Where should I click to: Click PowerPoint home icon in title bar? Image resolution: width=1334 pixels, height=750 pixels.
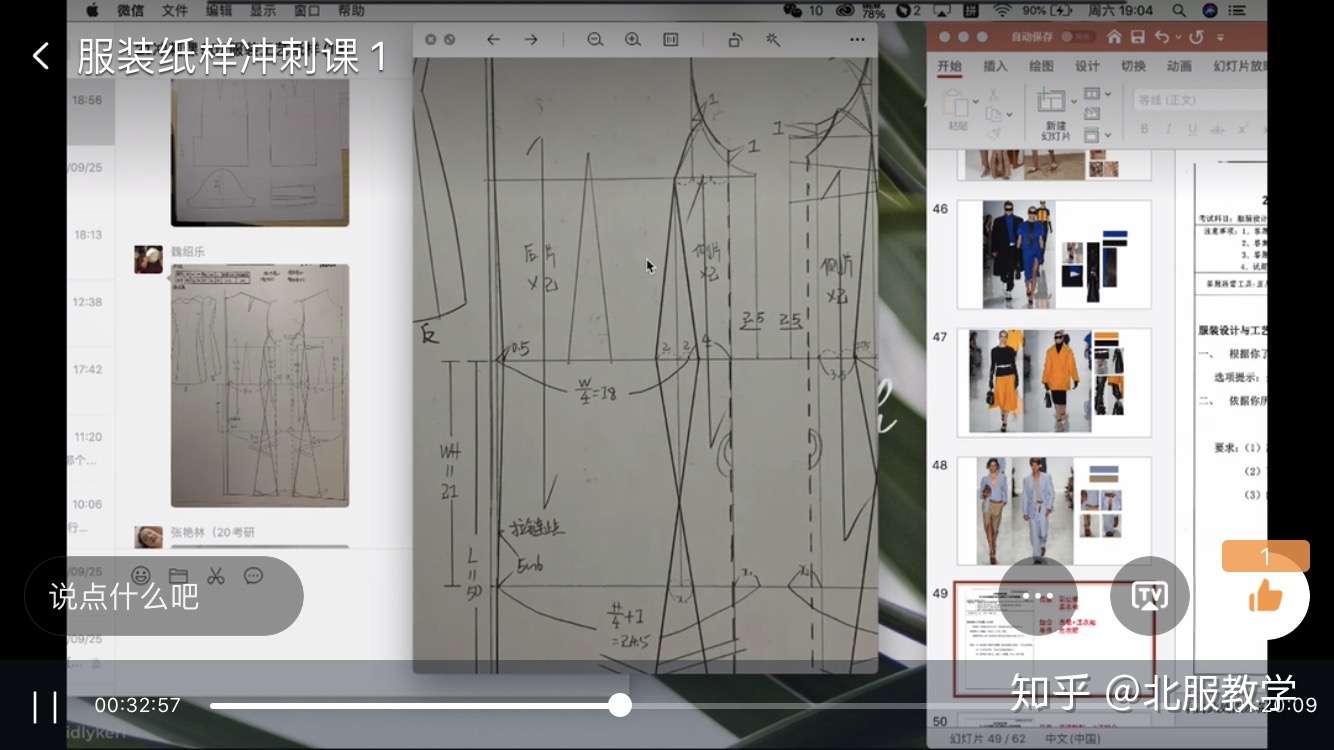pyautogui.click(x=1114, y=36)
